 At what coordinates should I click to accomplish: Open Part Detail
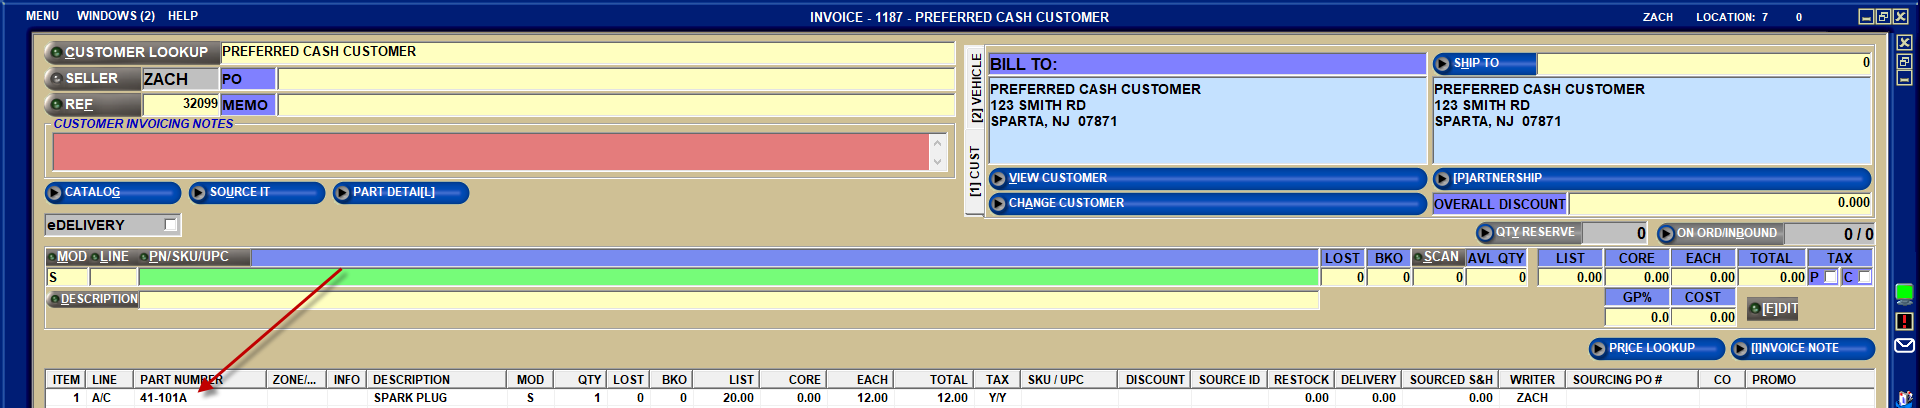(x=400, y=192)
